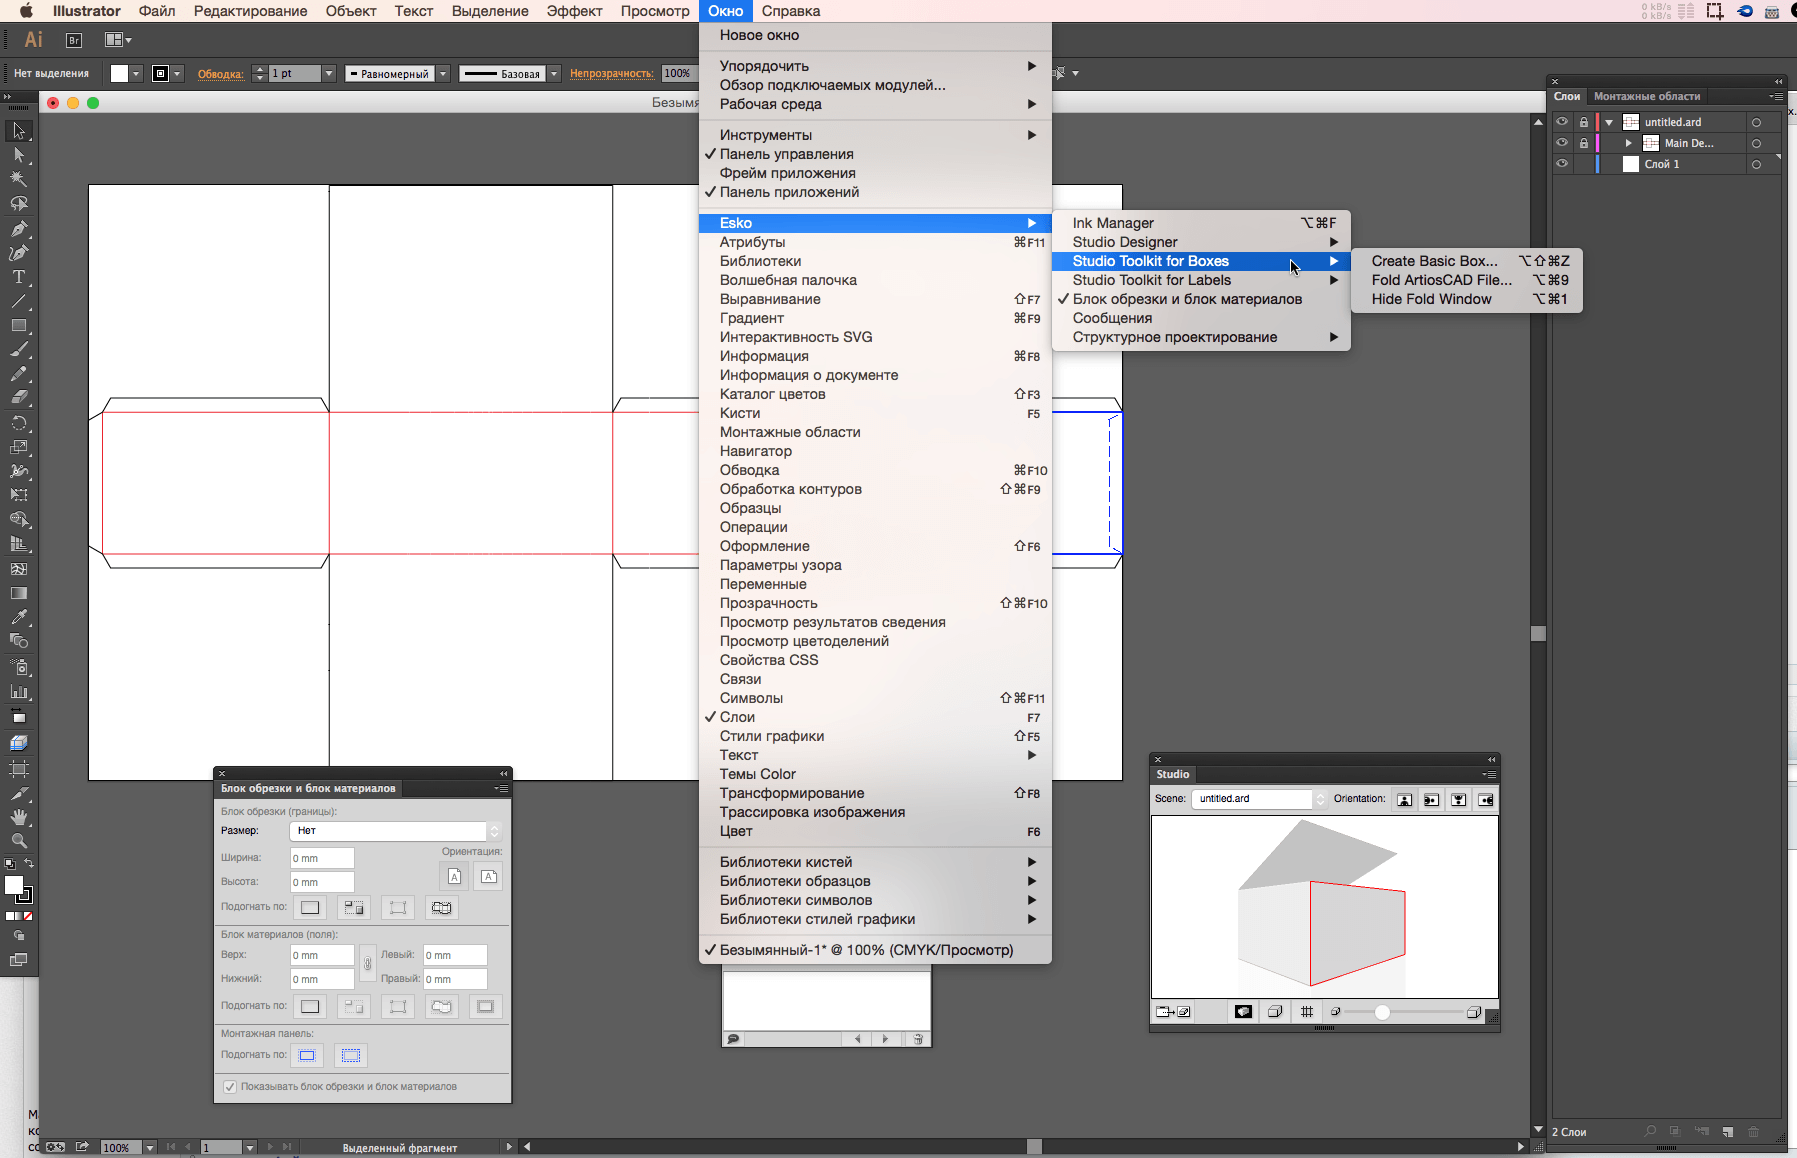Hide the untitled.ard layer visibility
Image resolution: width=1797 pixels, height=1158 pixels.
1562,122
